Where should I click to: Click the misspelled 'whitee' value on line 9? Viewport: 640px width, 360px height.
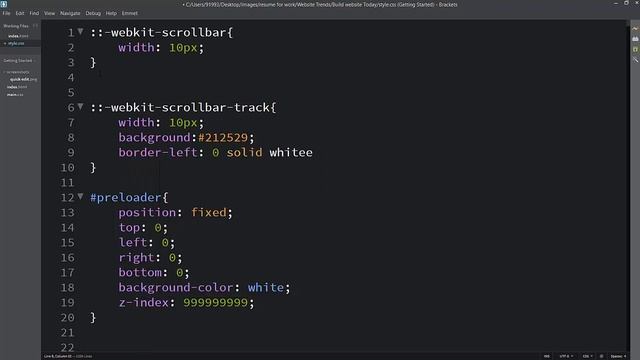(291, 153)
